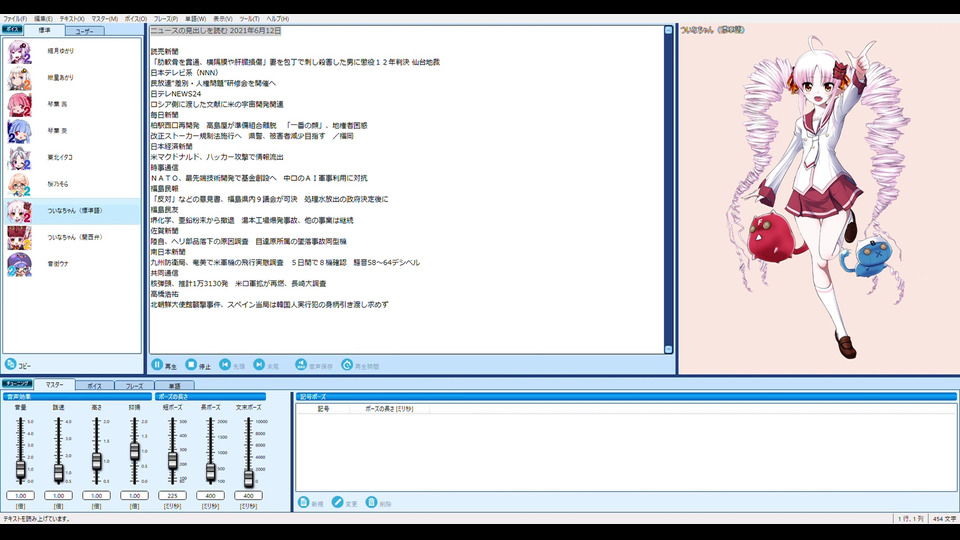Click the 記号 column header
Image resolution: width=960 pixels, height=540 pixels.
[x=323, y=408]
